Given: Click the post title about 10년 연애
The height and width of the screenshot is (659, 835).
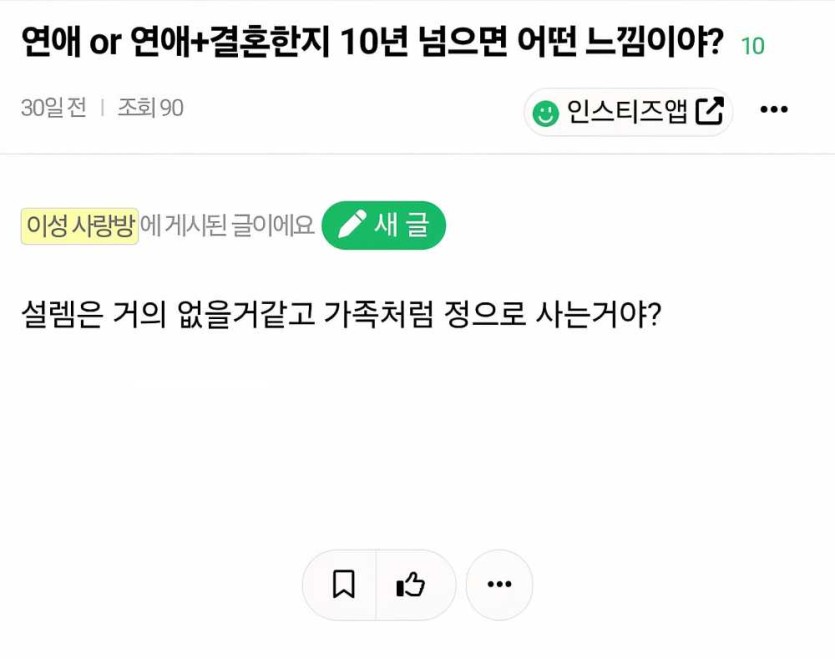Looking at the screenshot, I should click(371, 42).
